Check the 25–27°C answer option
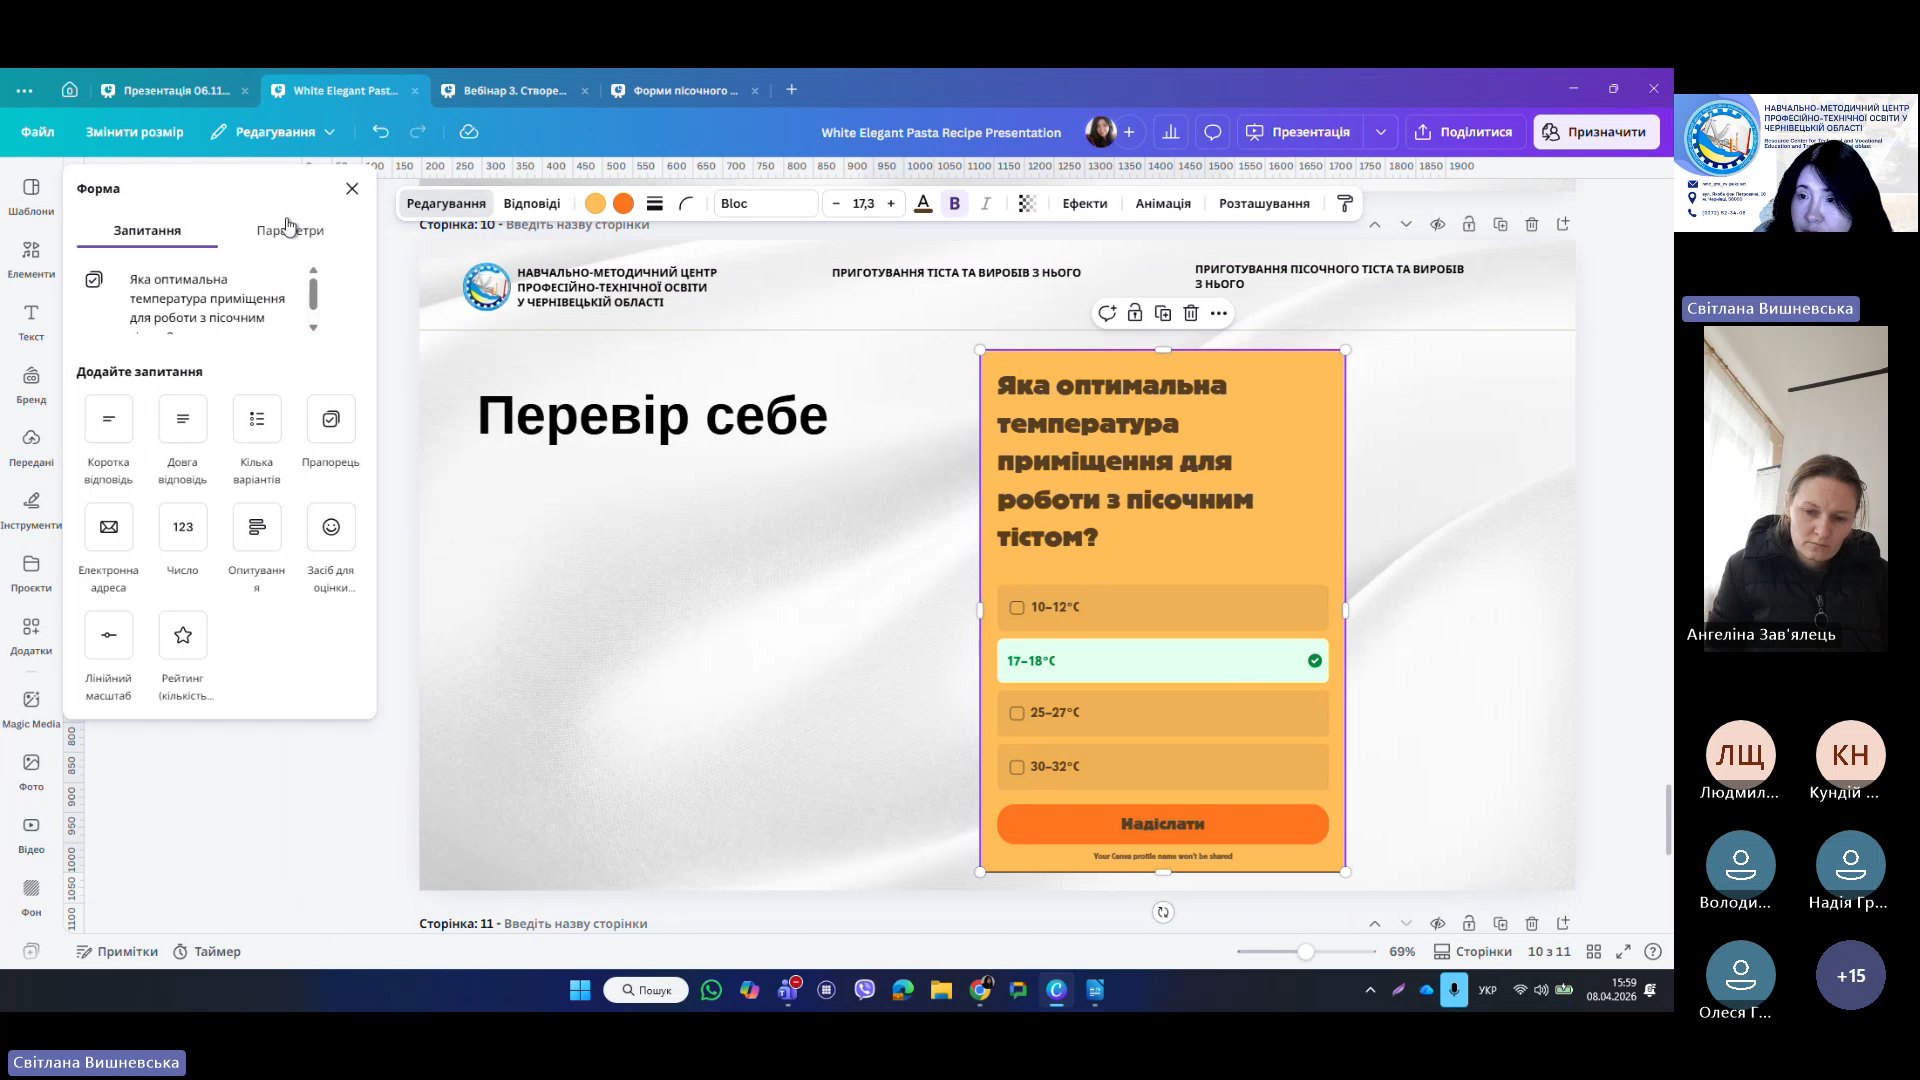1920x1080 pixels. (x=1017, y=713)
